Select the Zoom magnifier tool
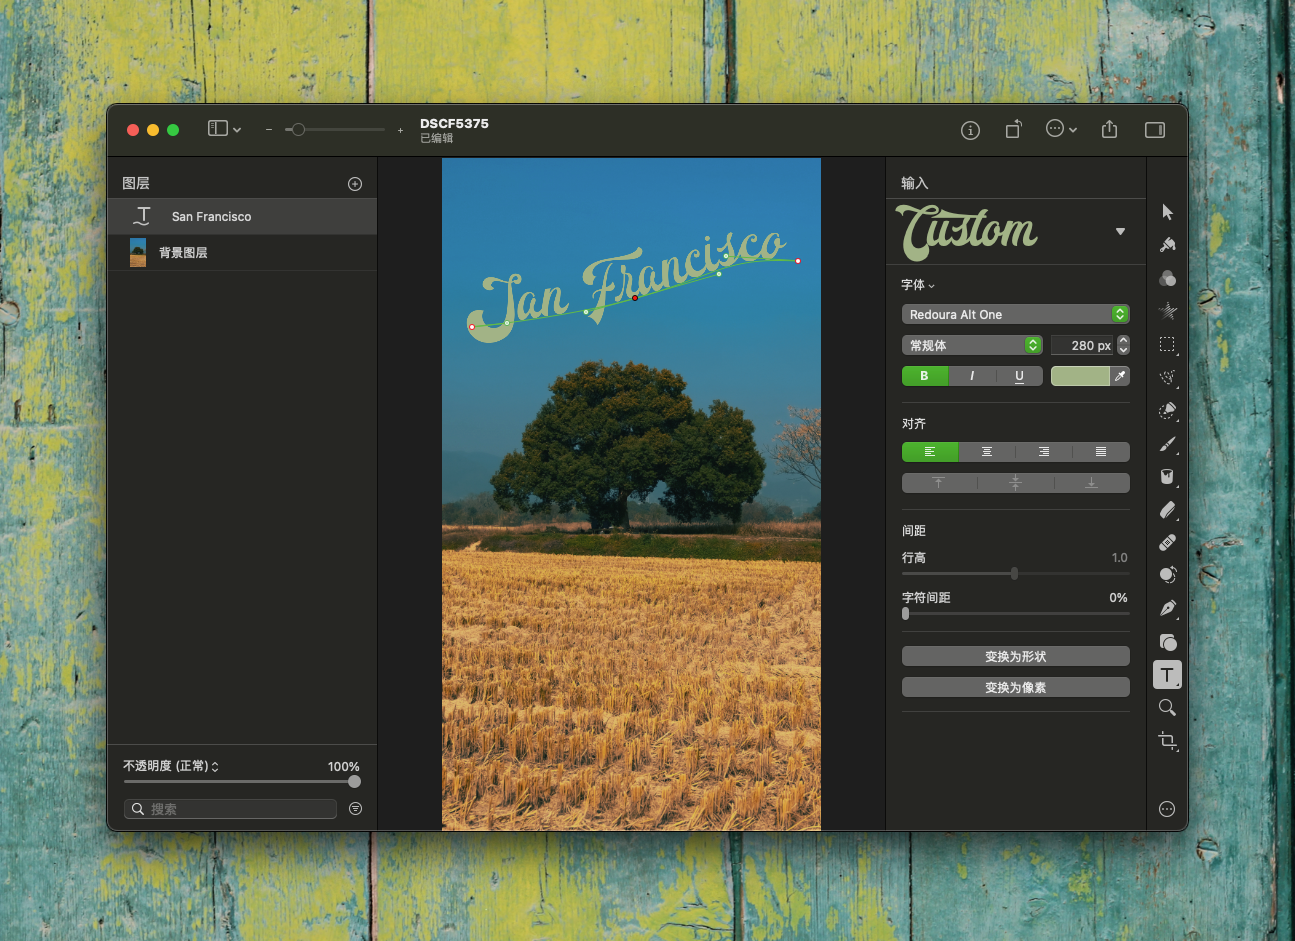The image size is (1295, 941). pyautogui.click(x=1167, y=708)
